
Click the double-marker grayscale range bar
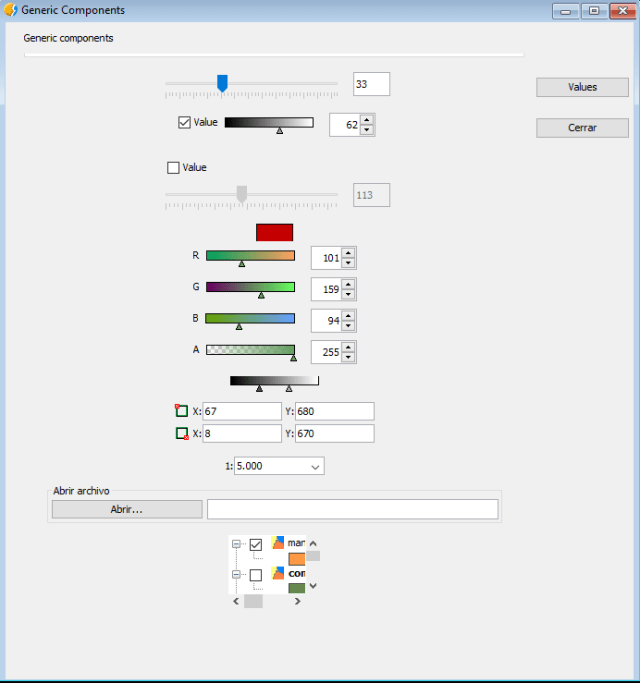pos(274,381)
